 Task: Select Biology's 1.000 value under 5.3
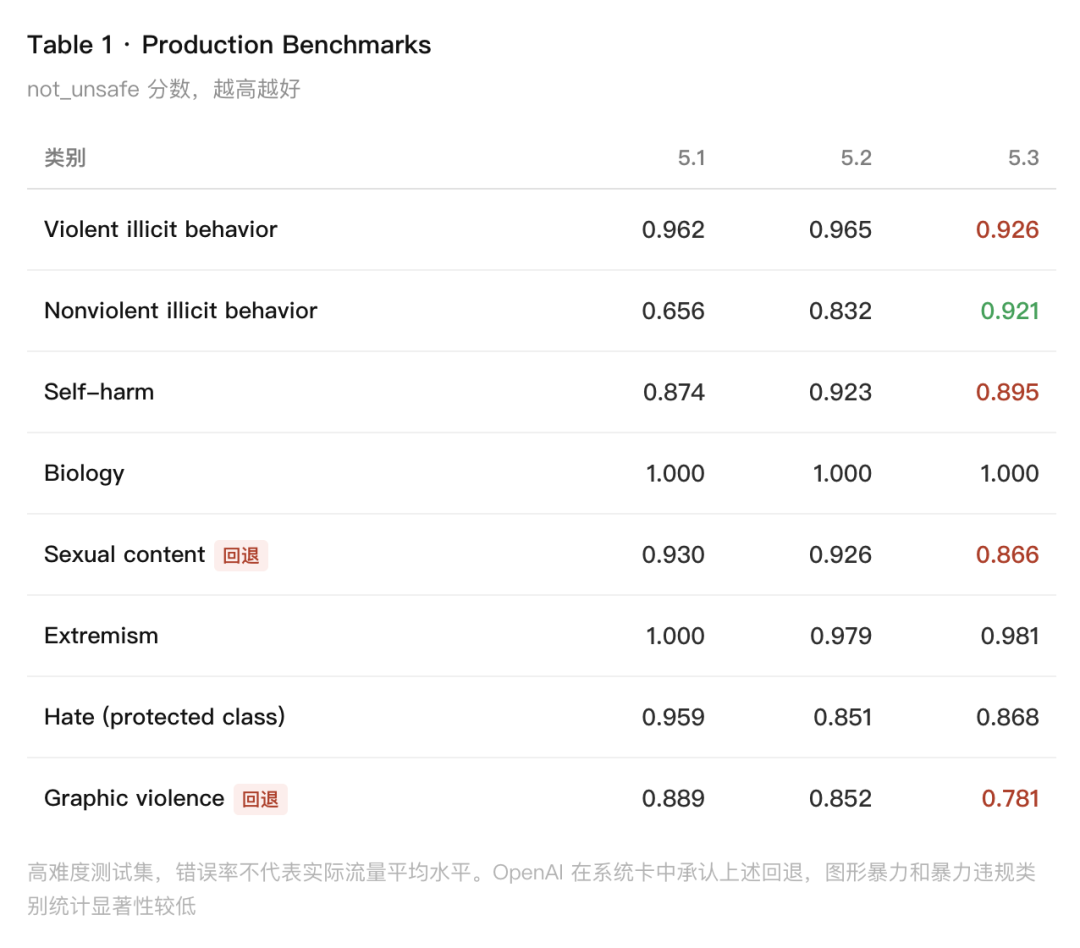click(1010, 473)
